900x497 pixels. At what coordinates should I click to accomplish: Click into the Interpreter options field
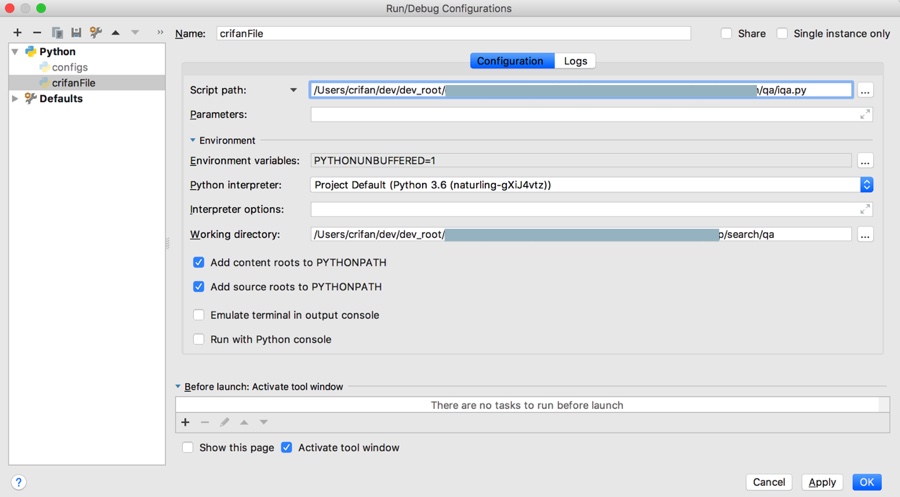(592, 209)
